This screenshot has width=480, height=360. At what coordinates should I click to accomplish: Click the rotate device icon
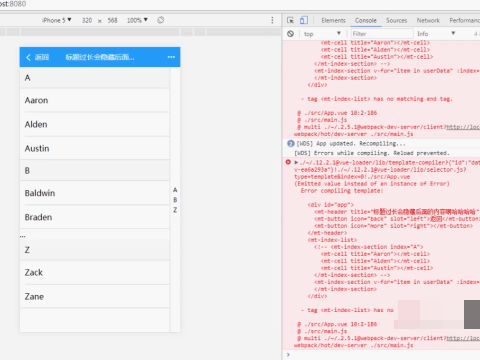(x=160, y=20)
